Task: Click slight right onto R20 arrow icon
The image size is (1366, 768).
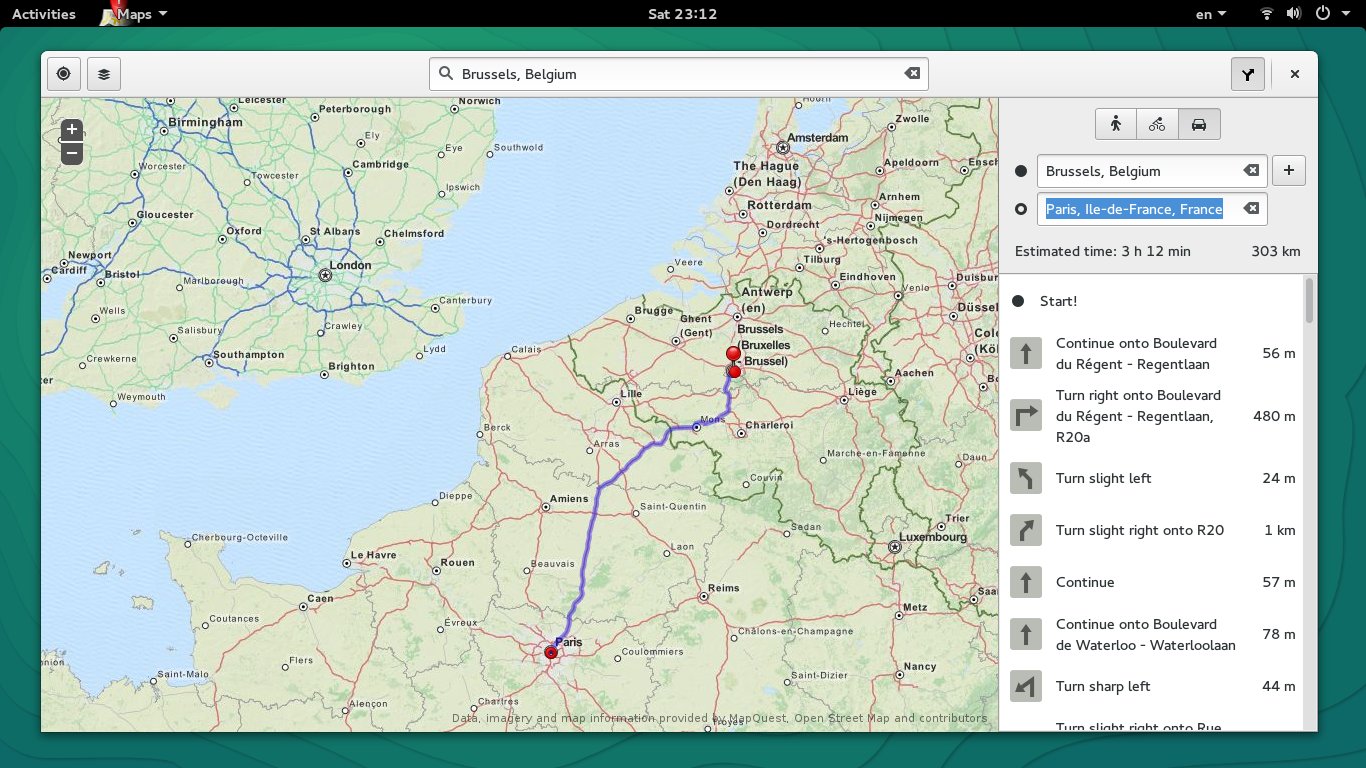Action: tap(1026, 530)
